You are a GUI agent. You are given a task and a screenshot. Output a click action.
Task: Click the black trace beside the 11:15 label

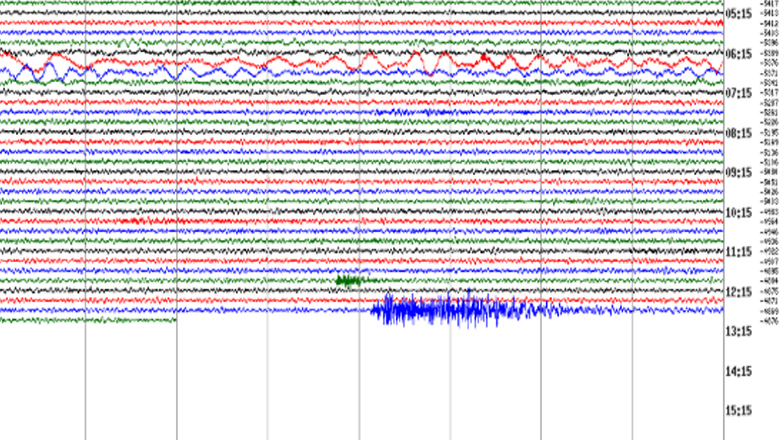tap(400, 251)
